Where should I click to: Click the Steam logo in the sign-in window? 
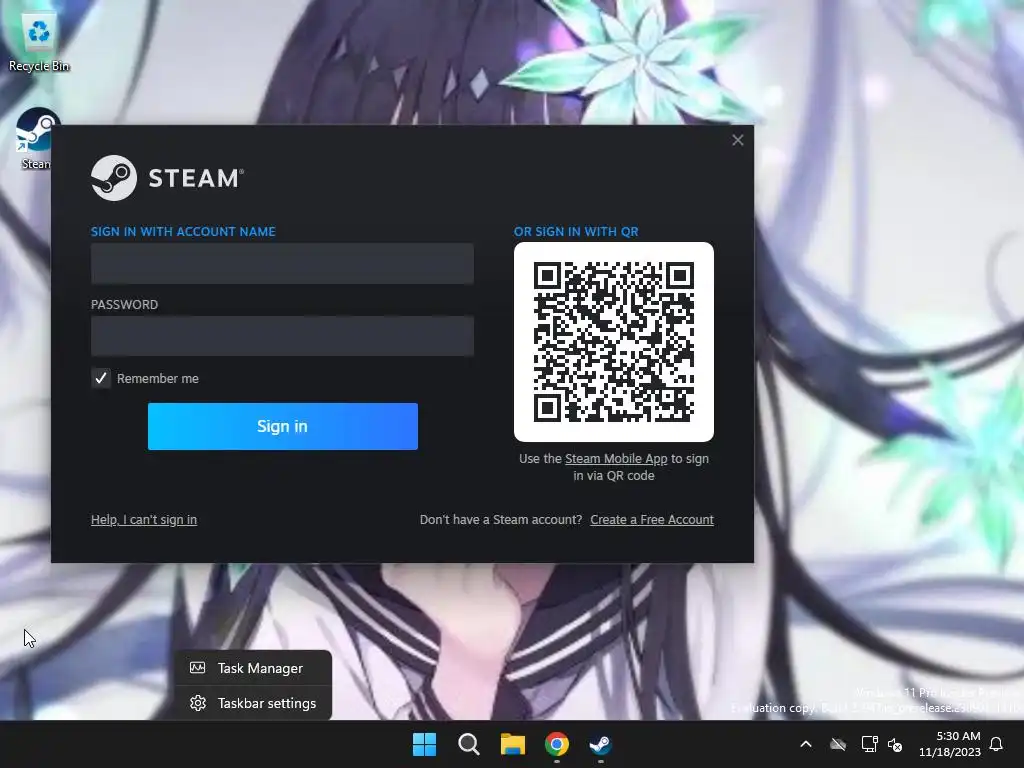tap(167, 178)
